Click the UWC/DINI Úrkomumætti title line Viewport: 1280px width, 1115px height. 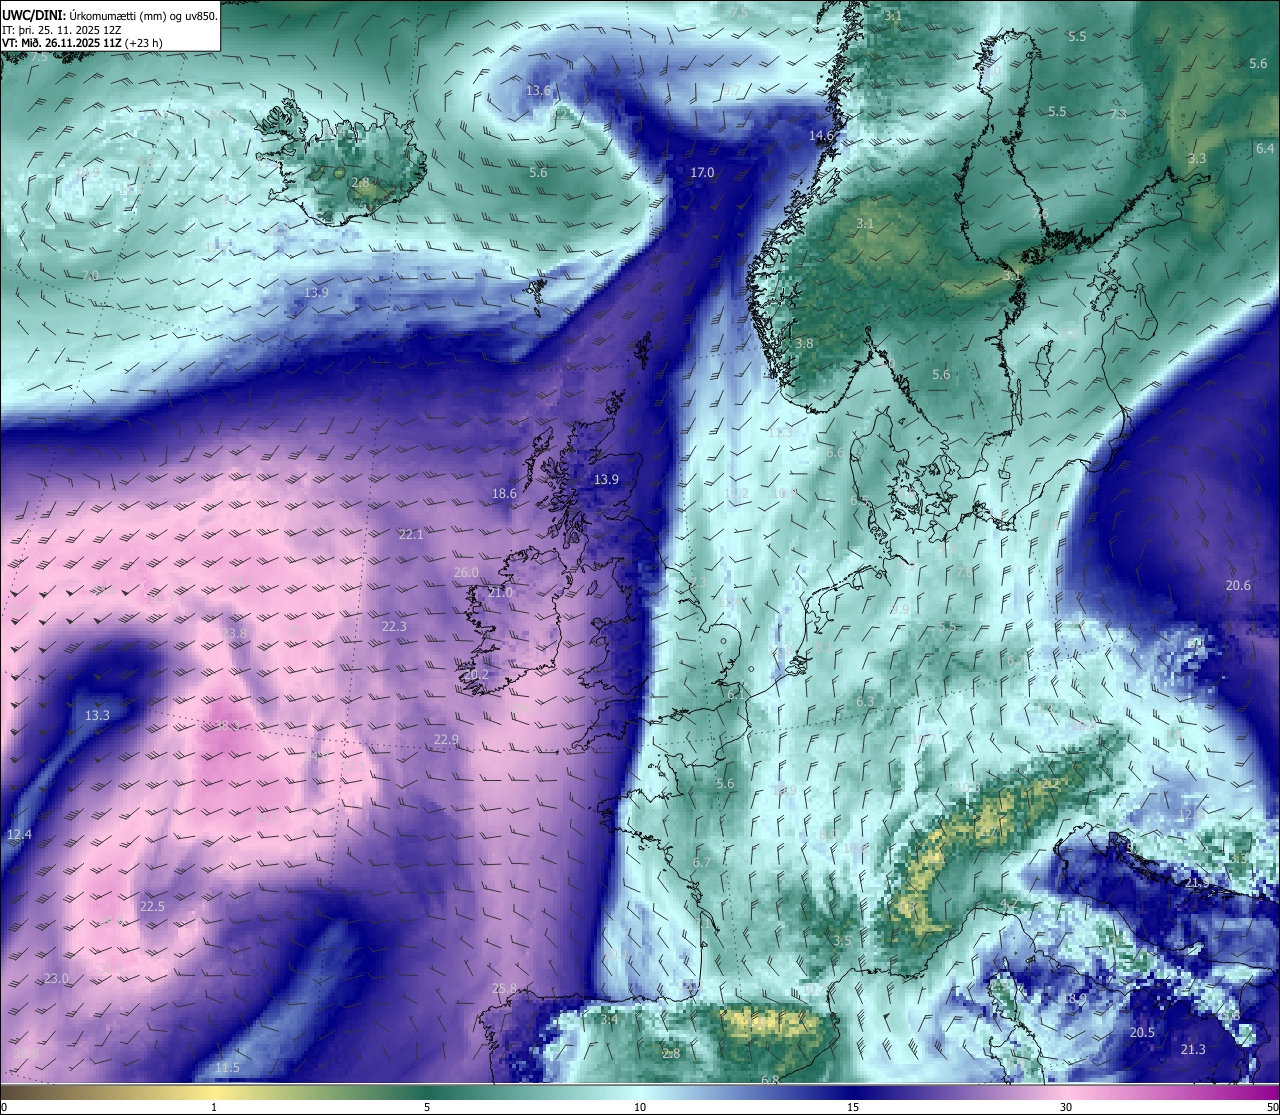pos(110,16)
